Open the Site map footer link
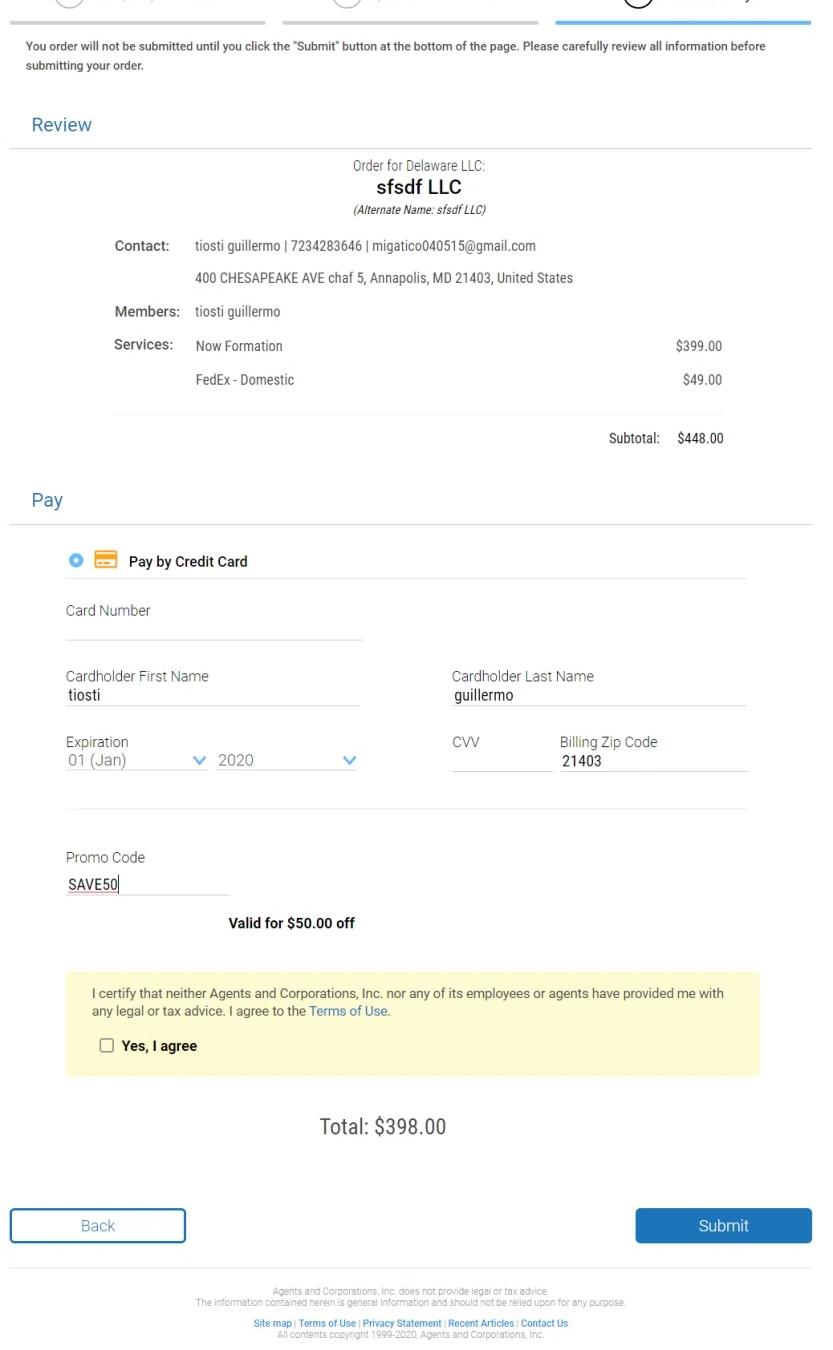The width and height of the screenshot is (833, 1350). [x=272, y=1323]
